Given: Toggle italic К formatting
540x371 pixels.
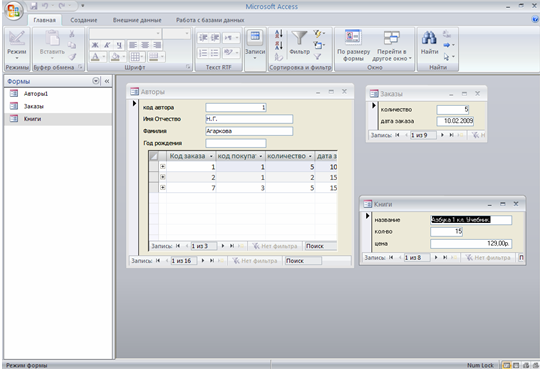Looking at the screenshot, I should click(x=107, y=45).
